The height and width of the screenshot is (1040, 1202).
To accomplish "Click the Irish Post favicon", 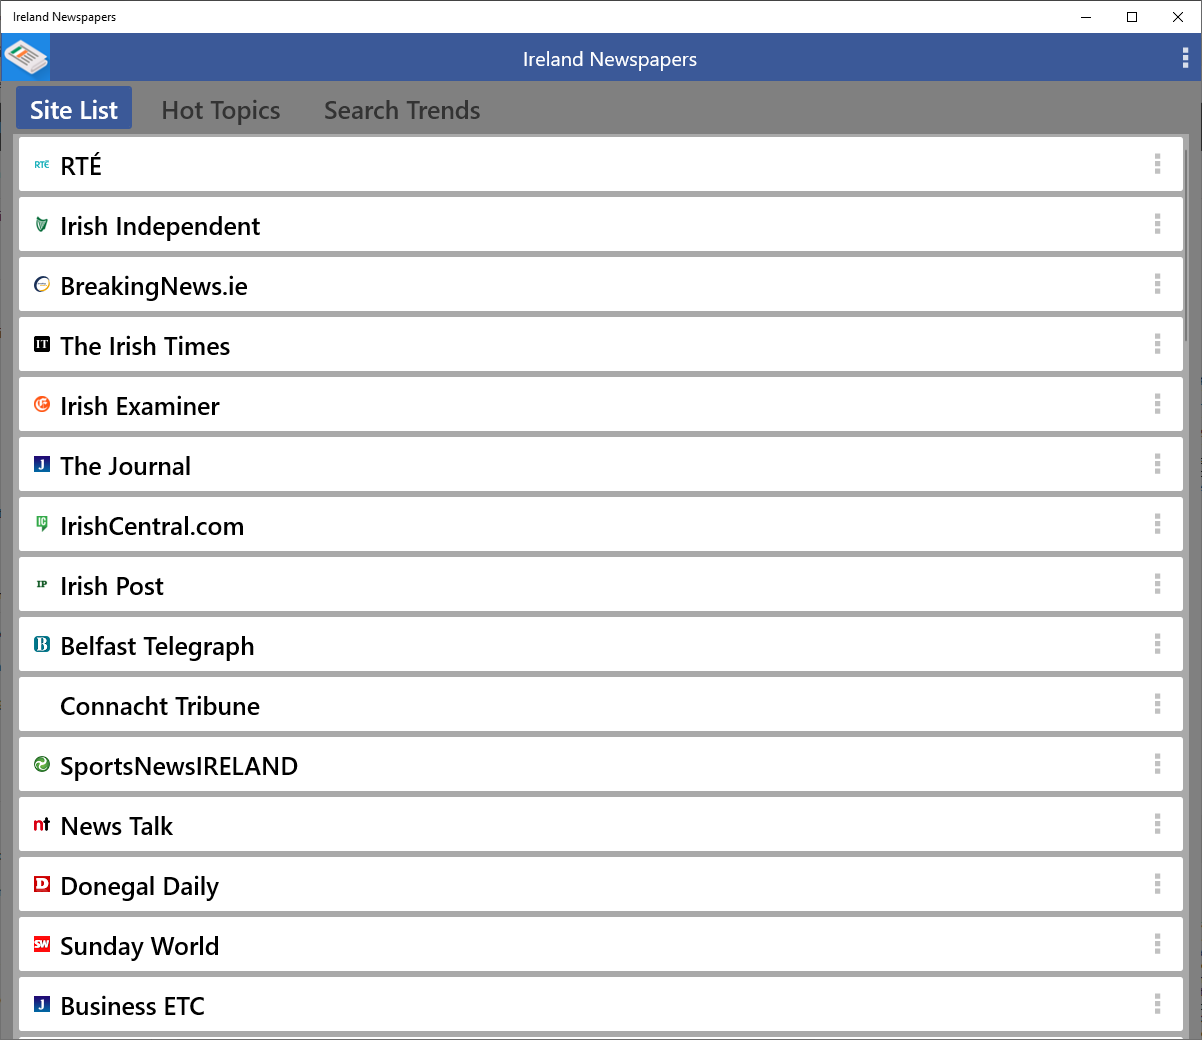I will (x=42, y=584).
